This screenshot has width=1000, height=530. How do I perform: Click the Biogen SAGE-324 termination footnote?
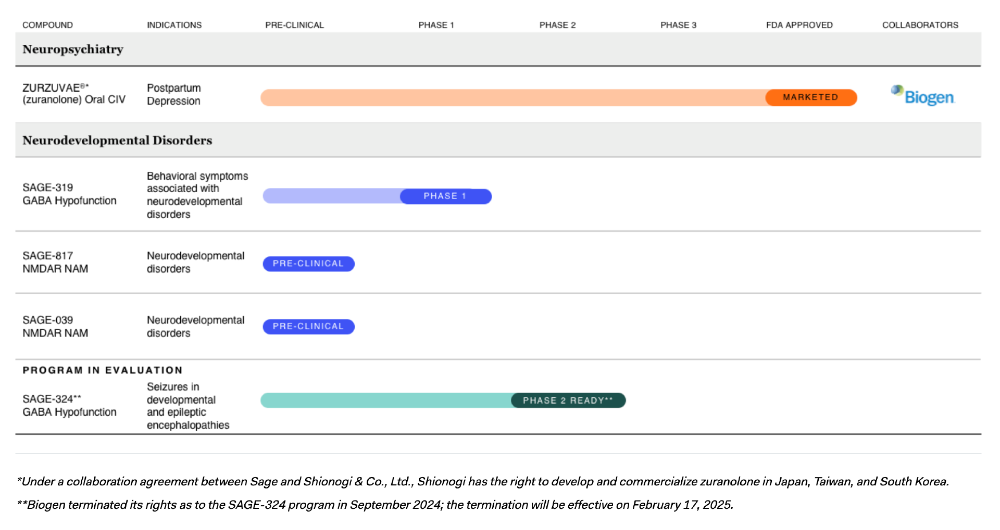click(x=375, y=505)
